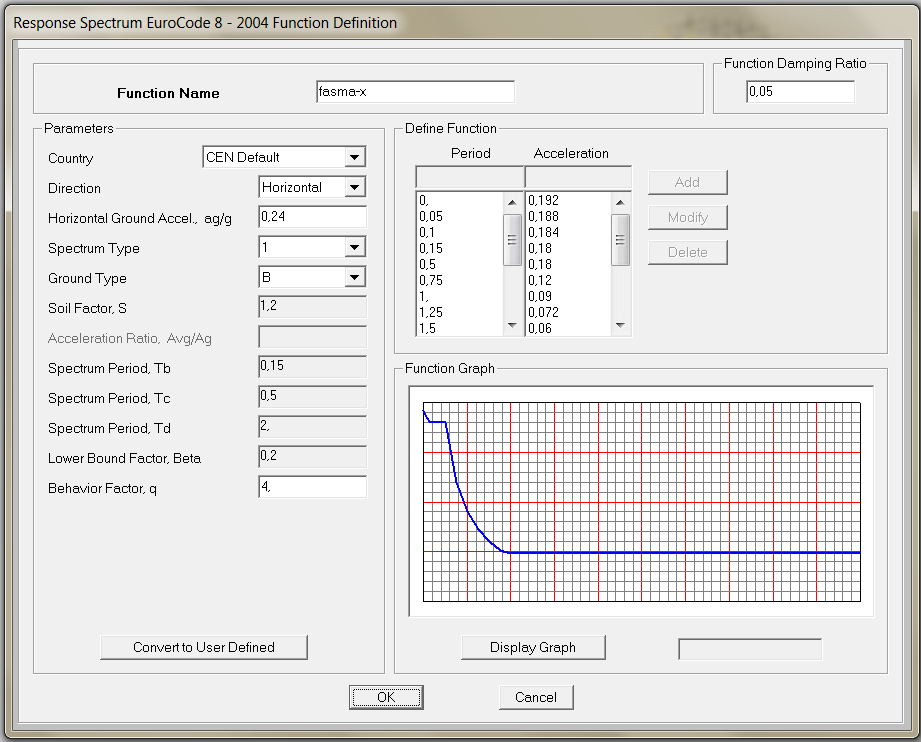Select acceleration value 0,072
921x742 pixels.
[543, 313]
